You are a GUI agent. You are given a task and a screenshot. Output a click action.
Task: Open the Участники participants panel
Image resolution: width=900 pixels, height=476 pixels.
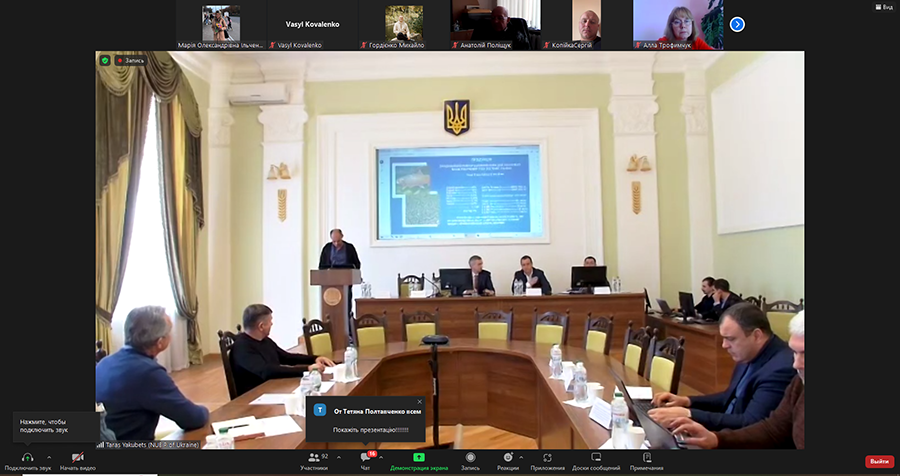314,460
